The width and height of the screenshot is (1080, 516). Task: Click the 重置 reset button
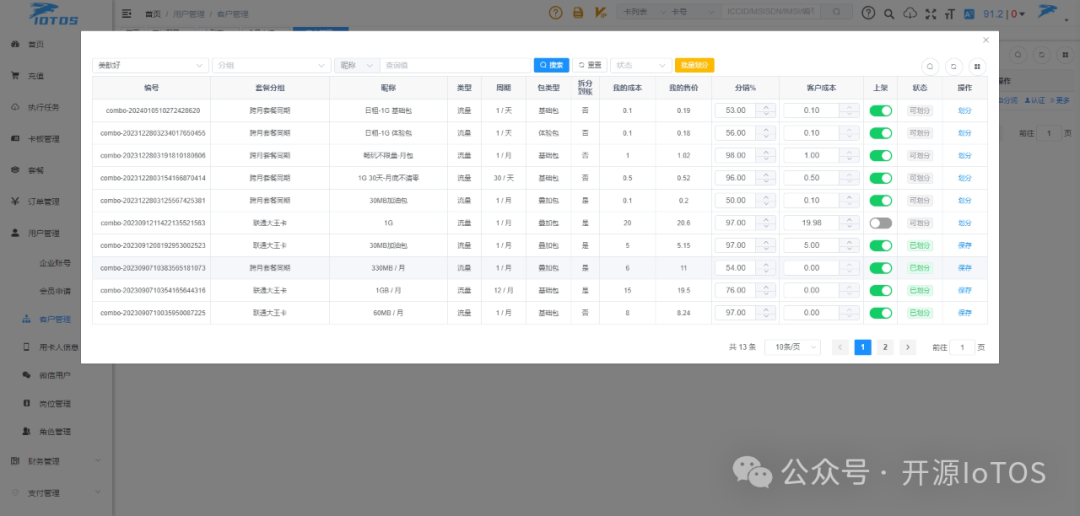(590, 65)
